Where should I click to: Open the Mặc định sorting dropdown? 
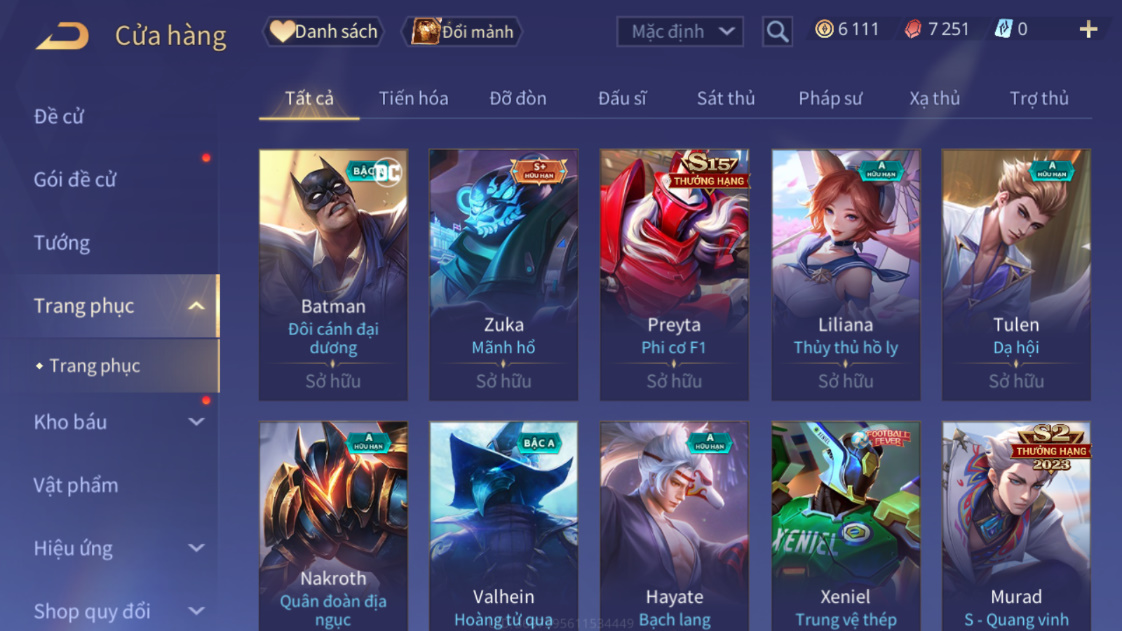click(680, 31)
